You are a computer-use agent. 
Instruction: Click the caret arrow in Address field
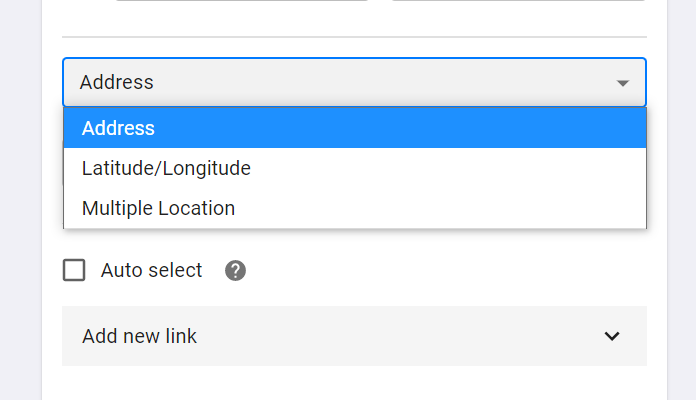(623, 83)
